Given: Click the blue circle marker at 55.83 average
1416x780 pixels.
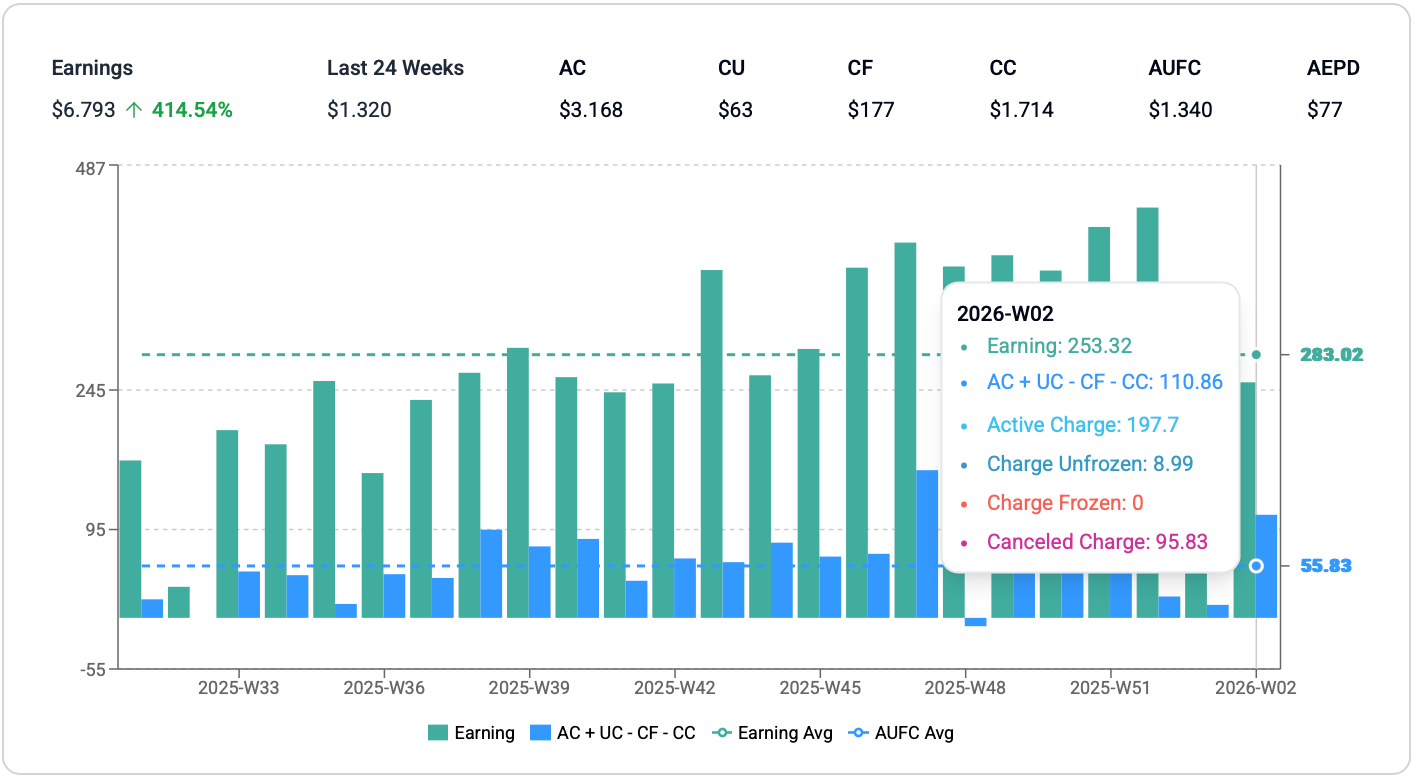Looking at the screenshot, I should pos(1256,566).
